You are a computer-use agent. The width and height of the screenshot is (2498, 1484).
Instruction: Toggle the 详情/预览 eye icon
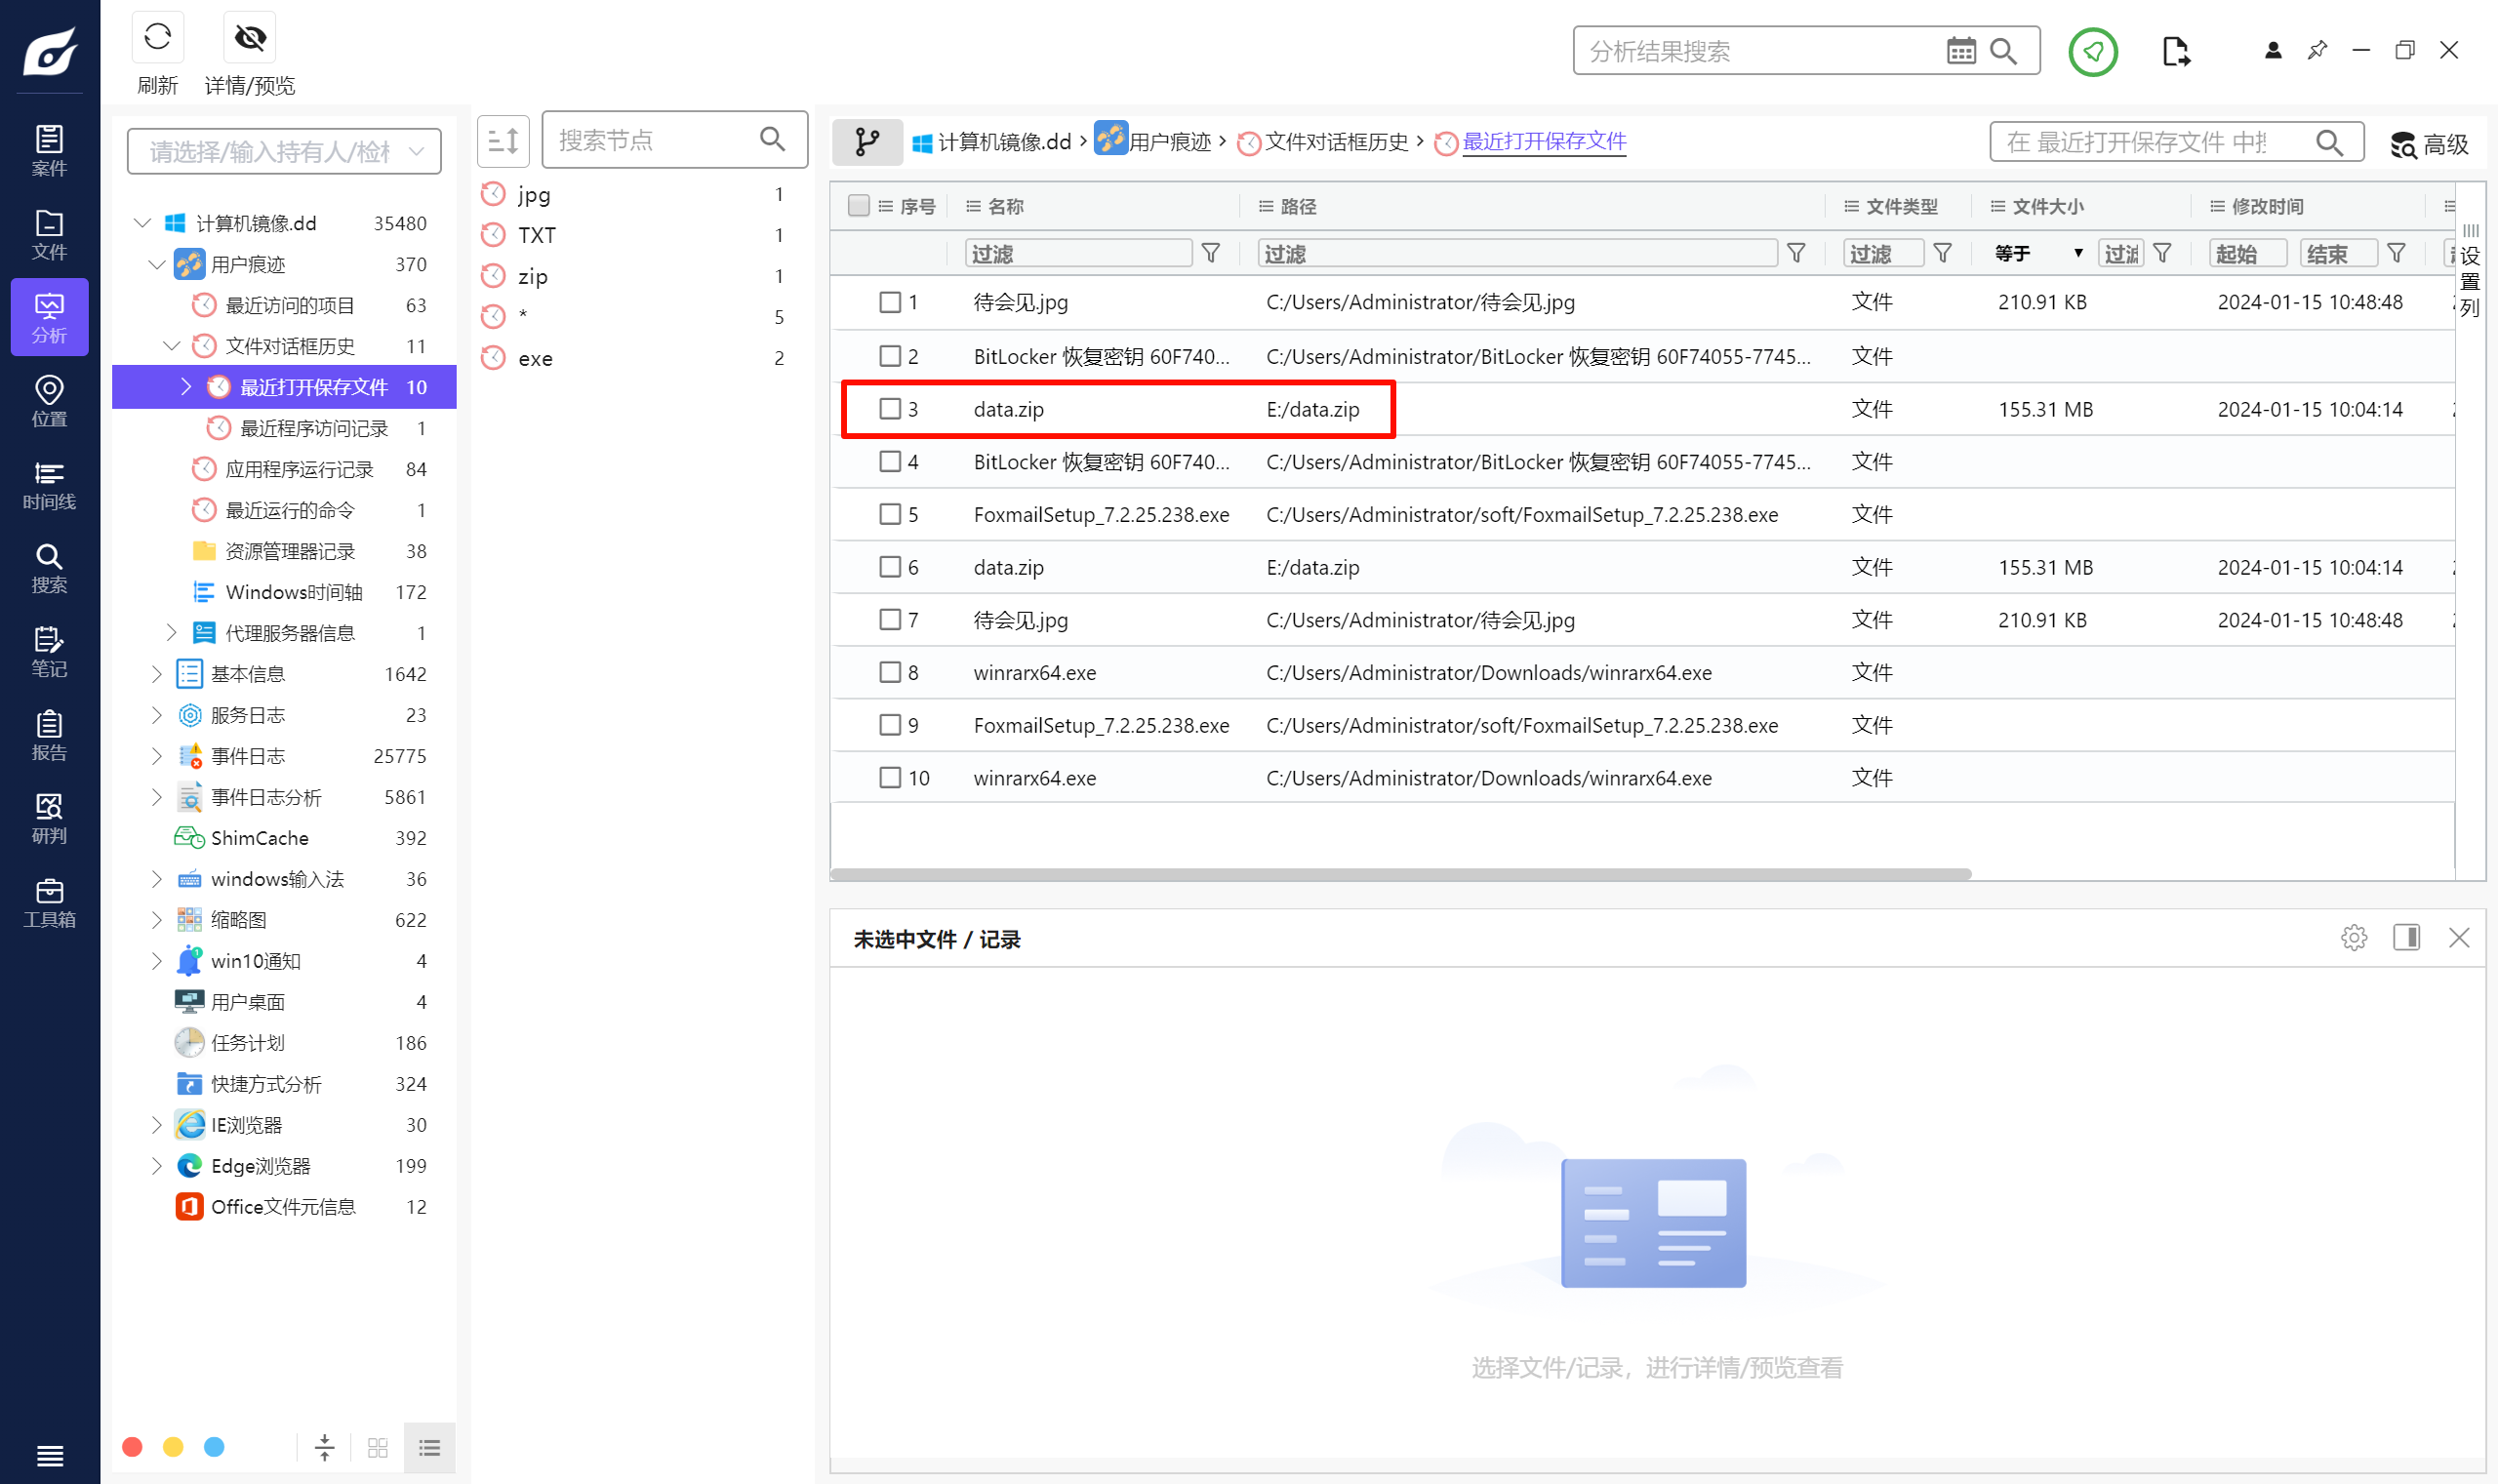click(x=249, y=38)
